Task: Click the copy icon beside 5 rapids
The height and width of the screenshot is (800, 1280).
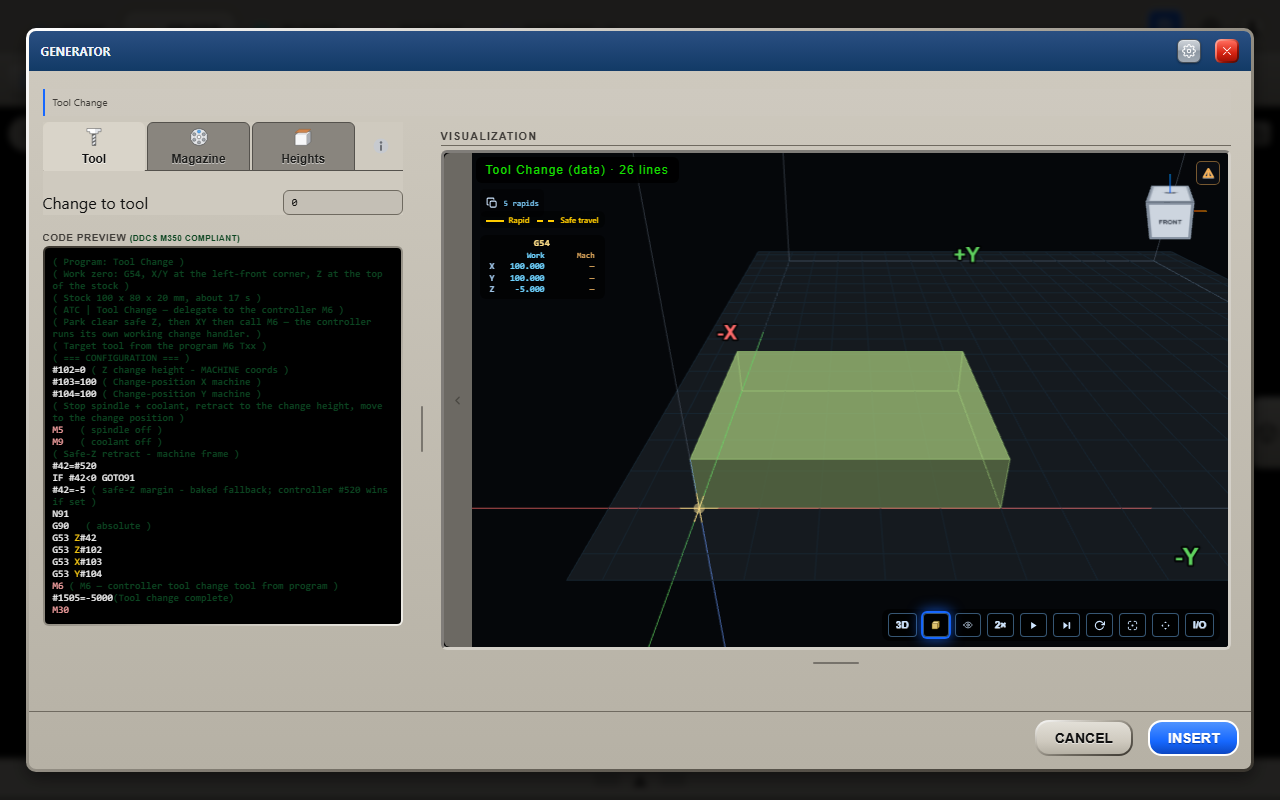Action: pyautogui.click(x=492, y=203)
